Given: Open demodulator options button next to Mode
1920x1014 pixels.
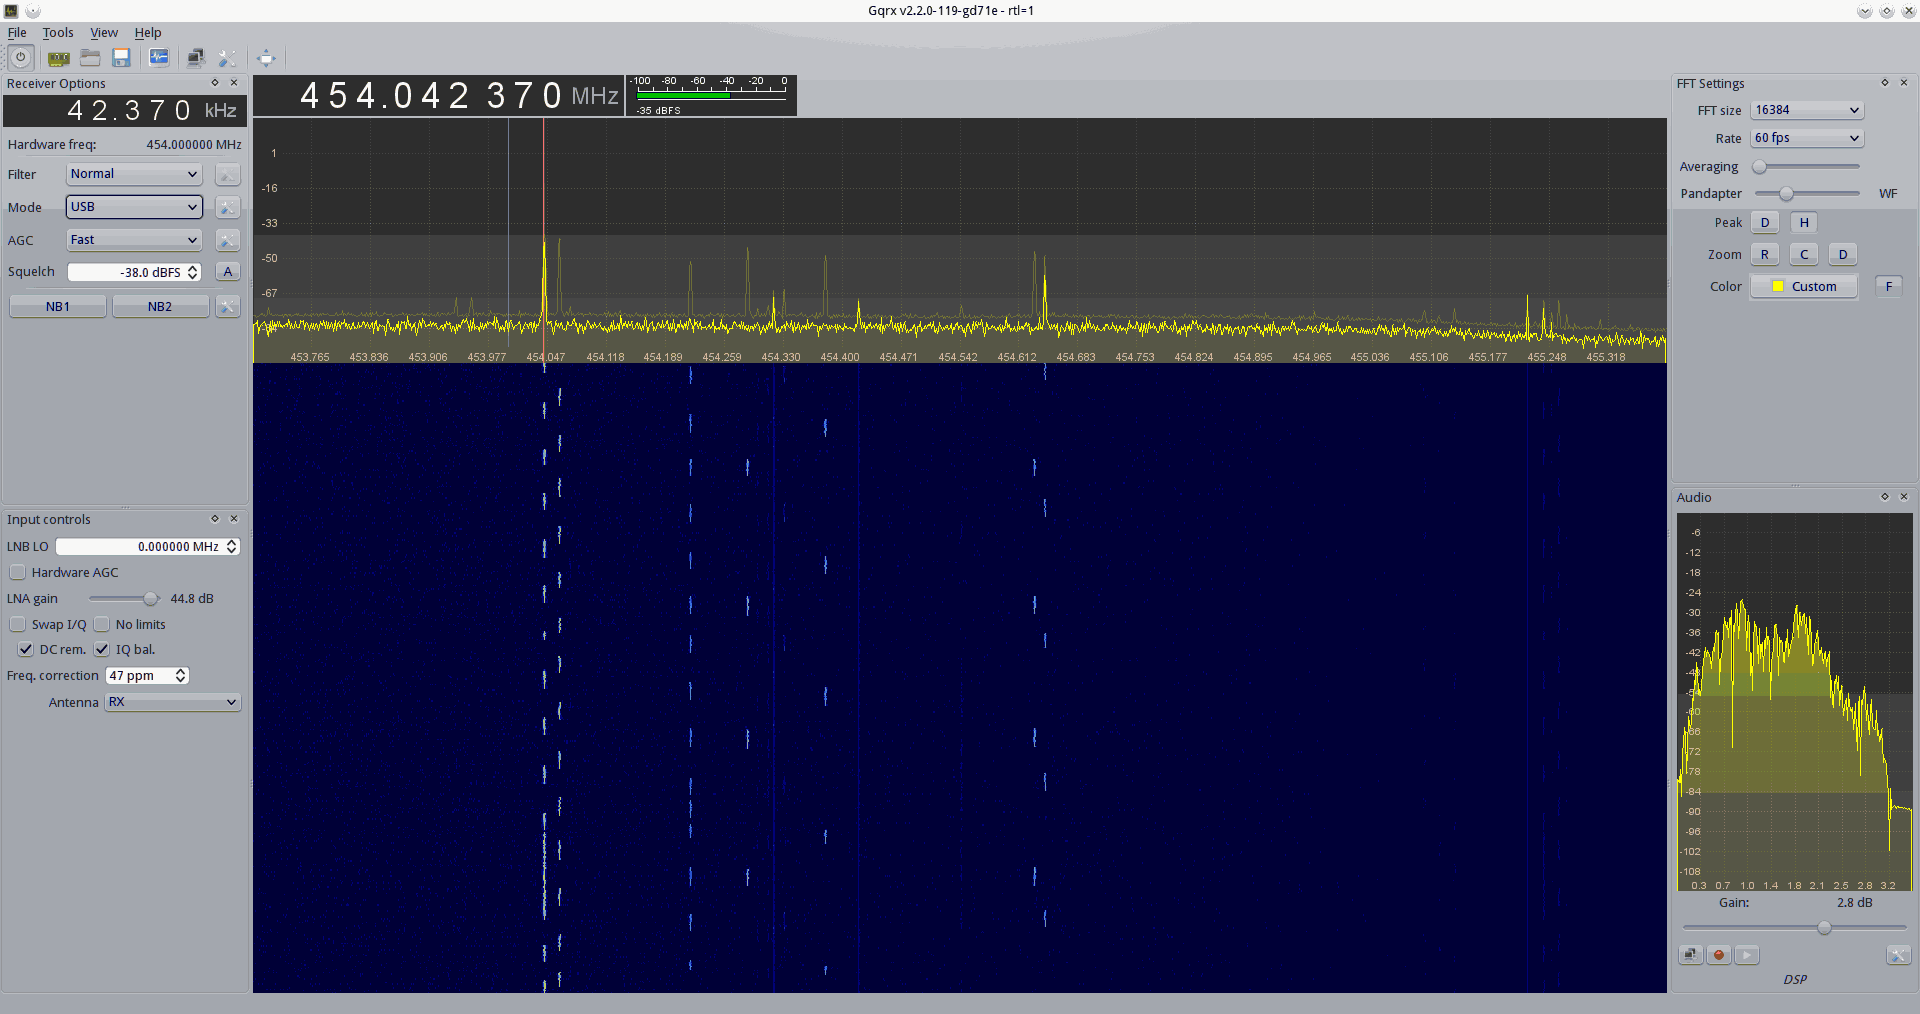Looking at the screenshot, I should tap(228, 208).
